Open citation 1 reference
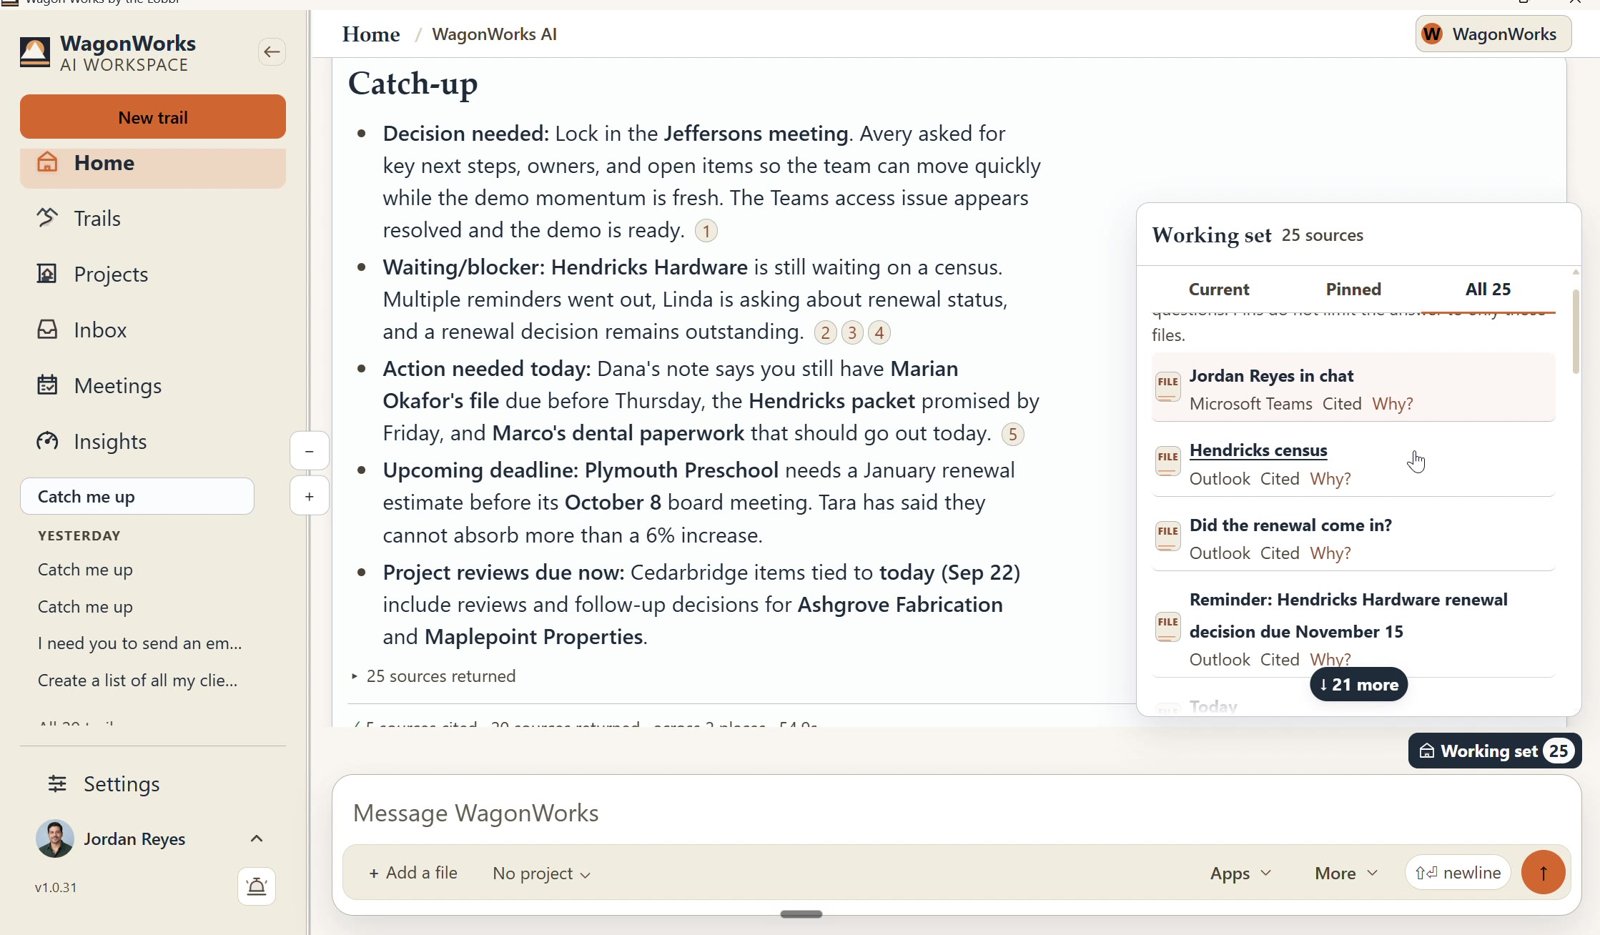1600x935 pixels. [706, 231]
